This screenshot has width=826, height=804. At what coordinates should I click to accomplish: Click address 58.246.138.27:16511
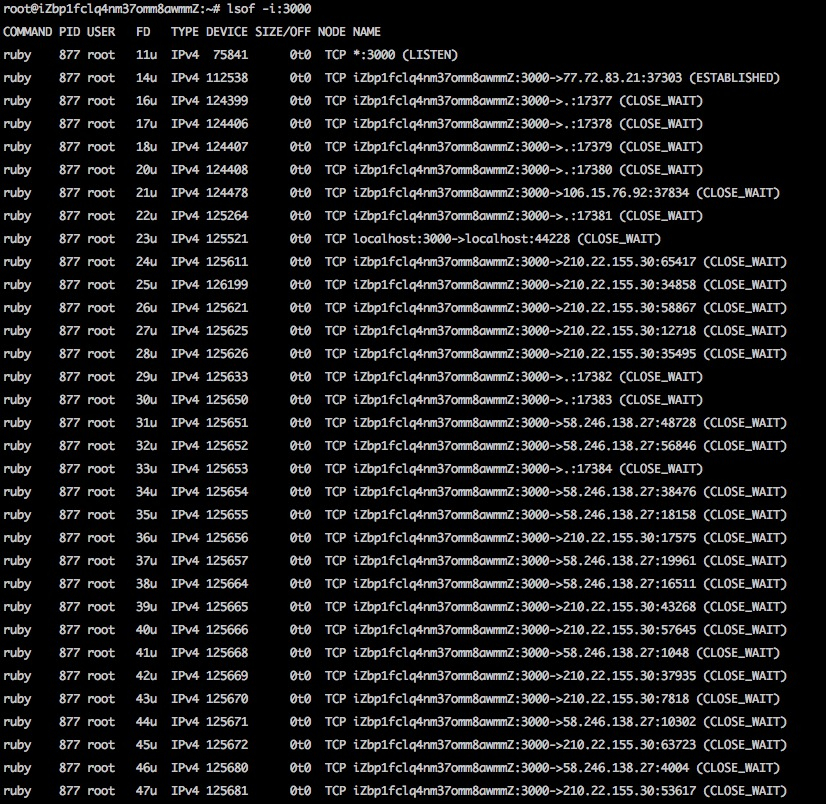[630, 584]
